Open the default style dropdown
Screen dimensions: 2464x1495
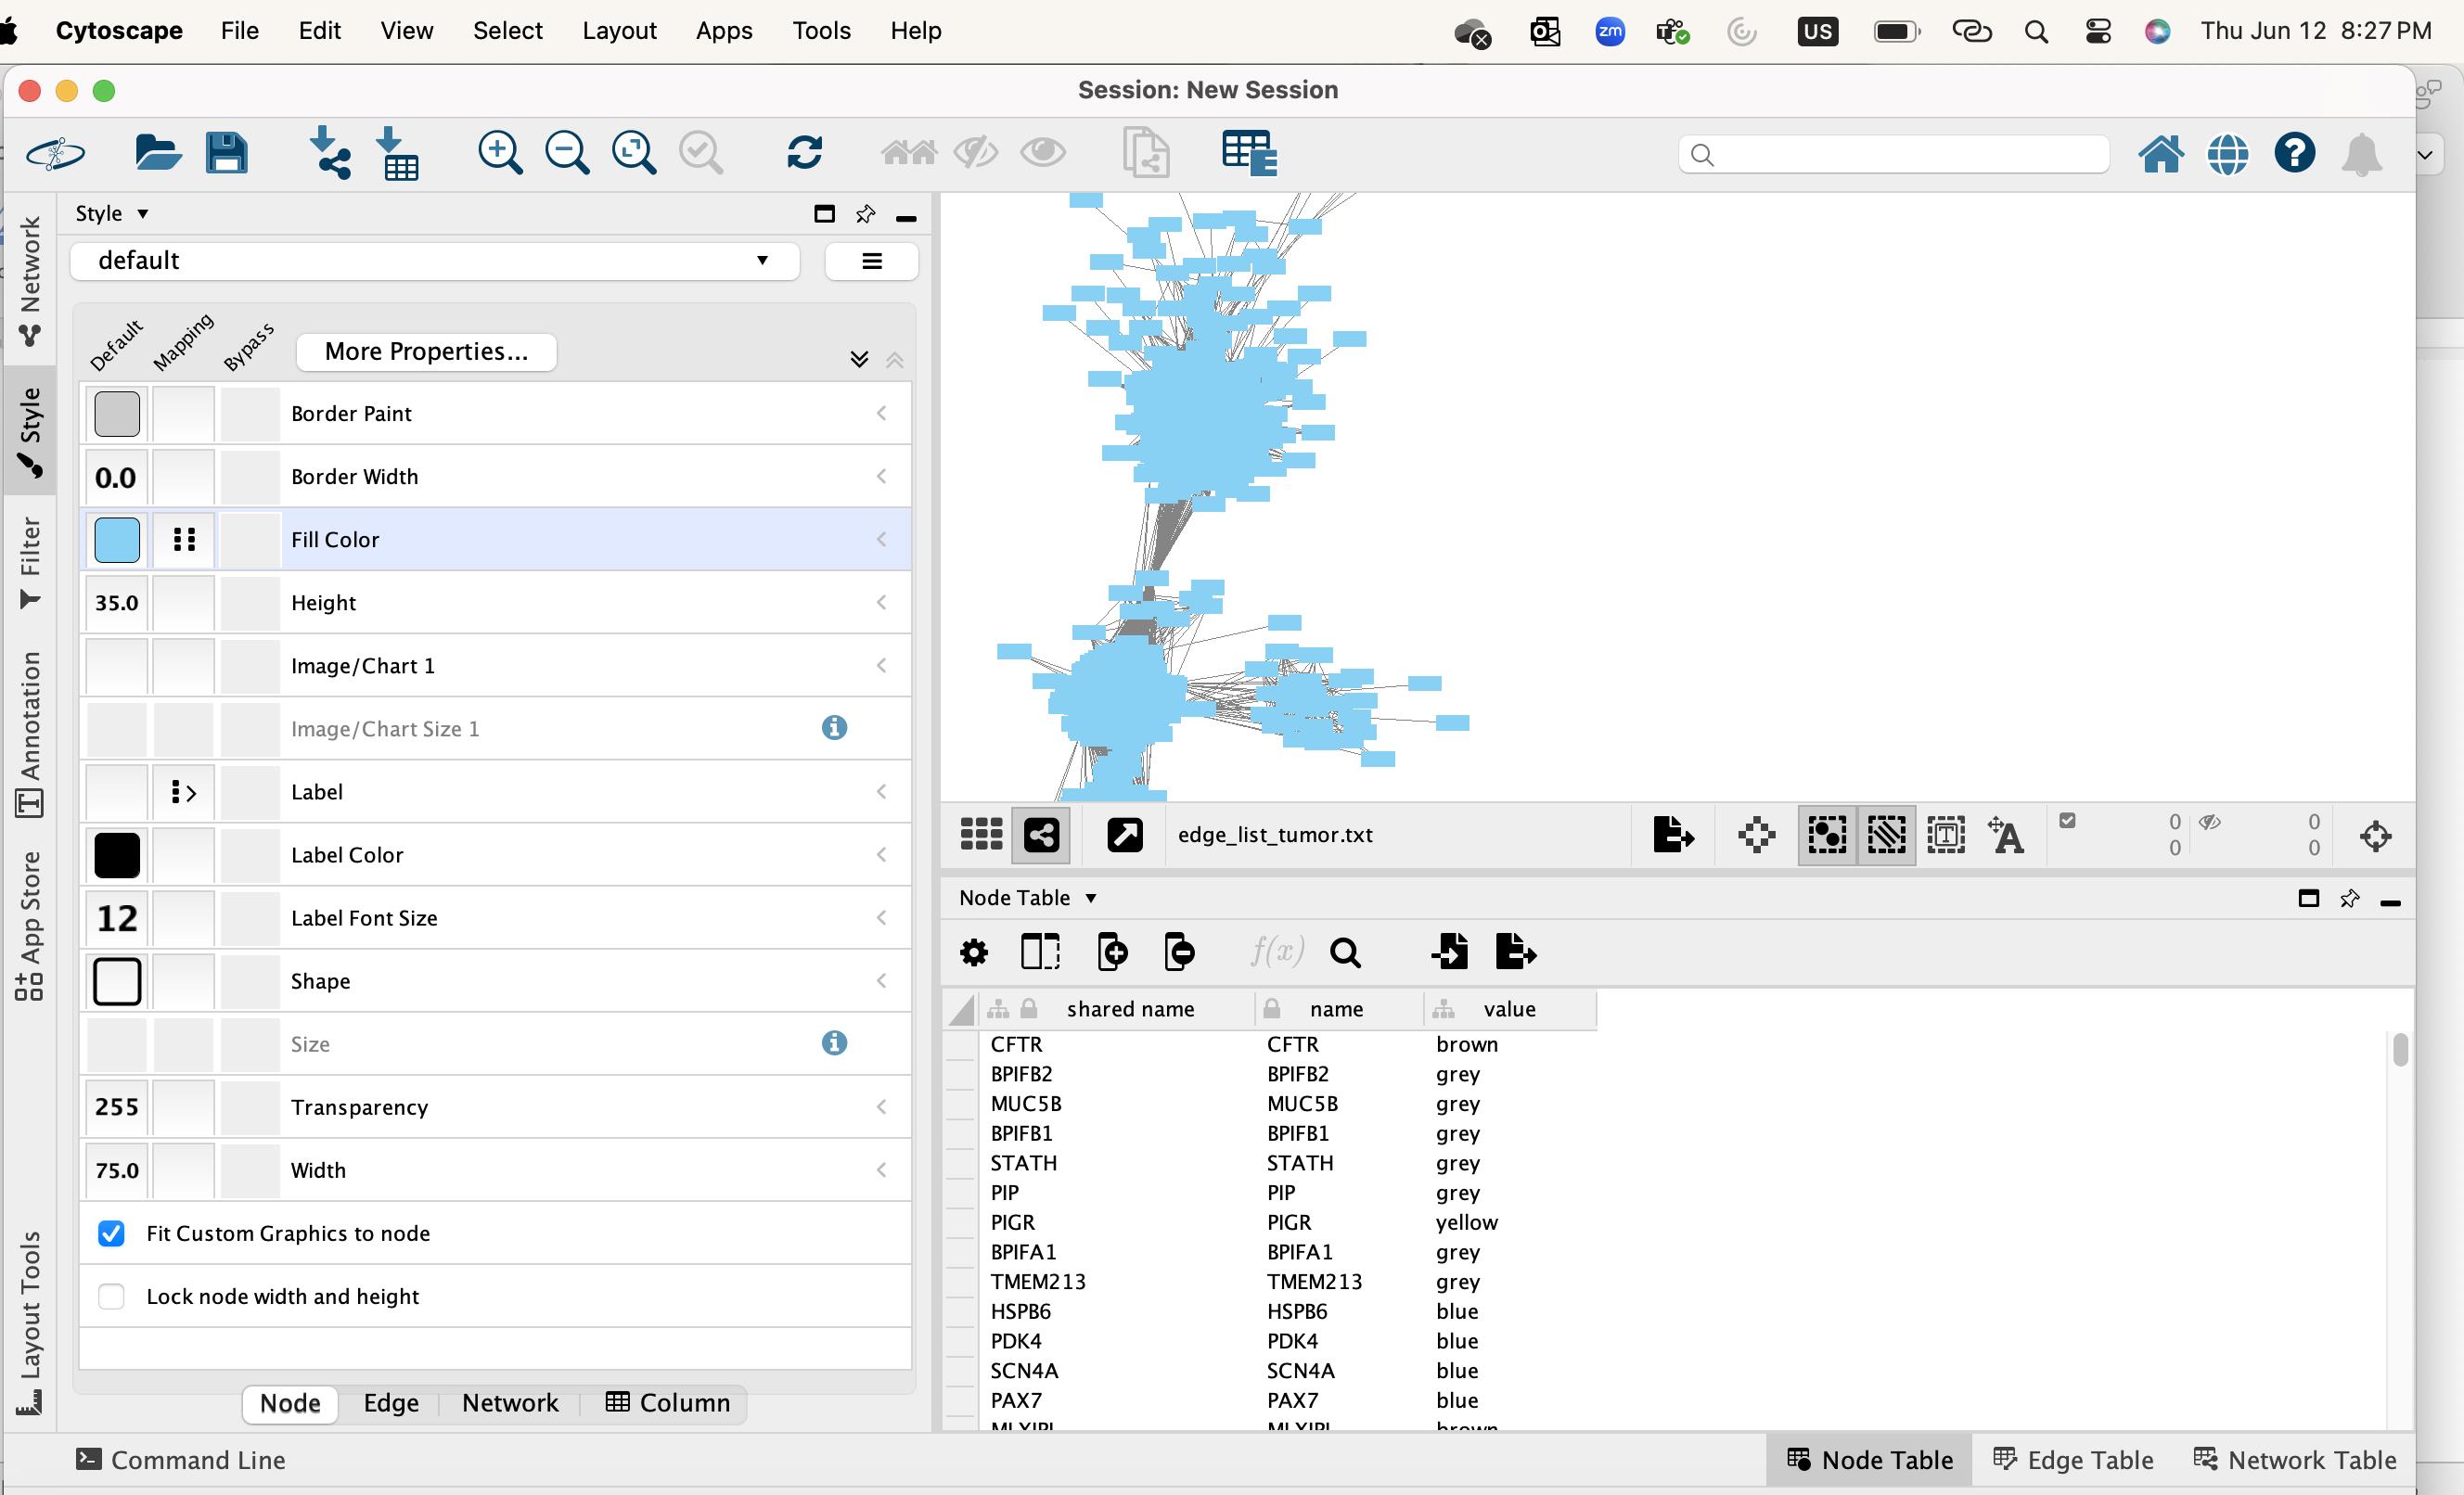tap(435, 261)
